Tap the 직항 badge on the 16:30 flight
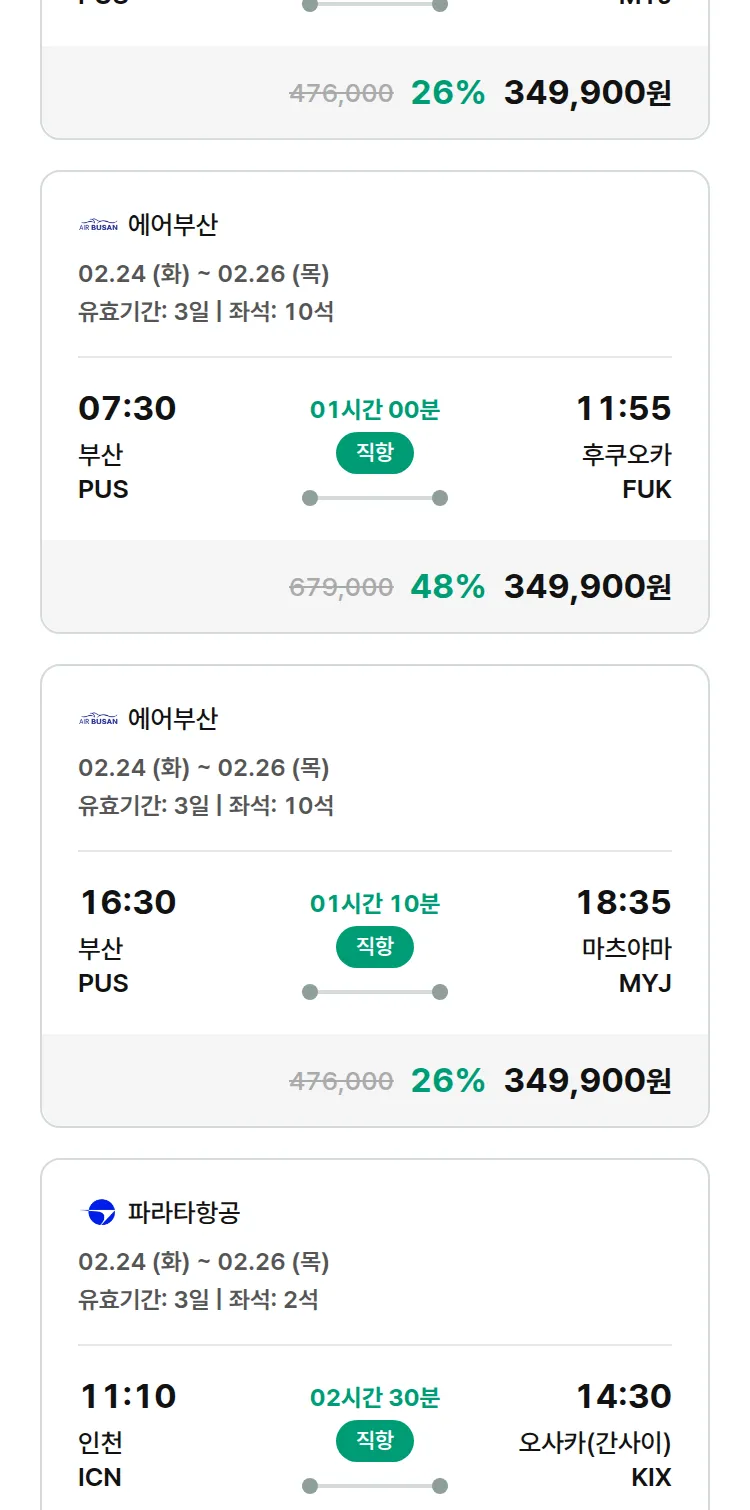Screen dimensions: 750x1510 click(x=375, y=947)
